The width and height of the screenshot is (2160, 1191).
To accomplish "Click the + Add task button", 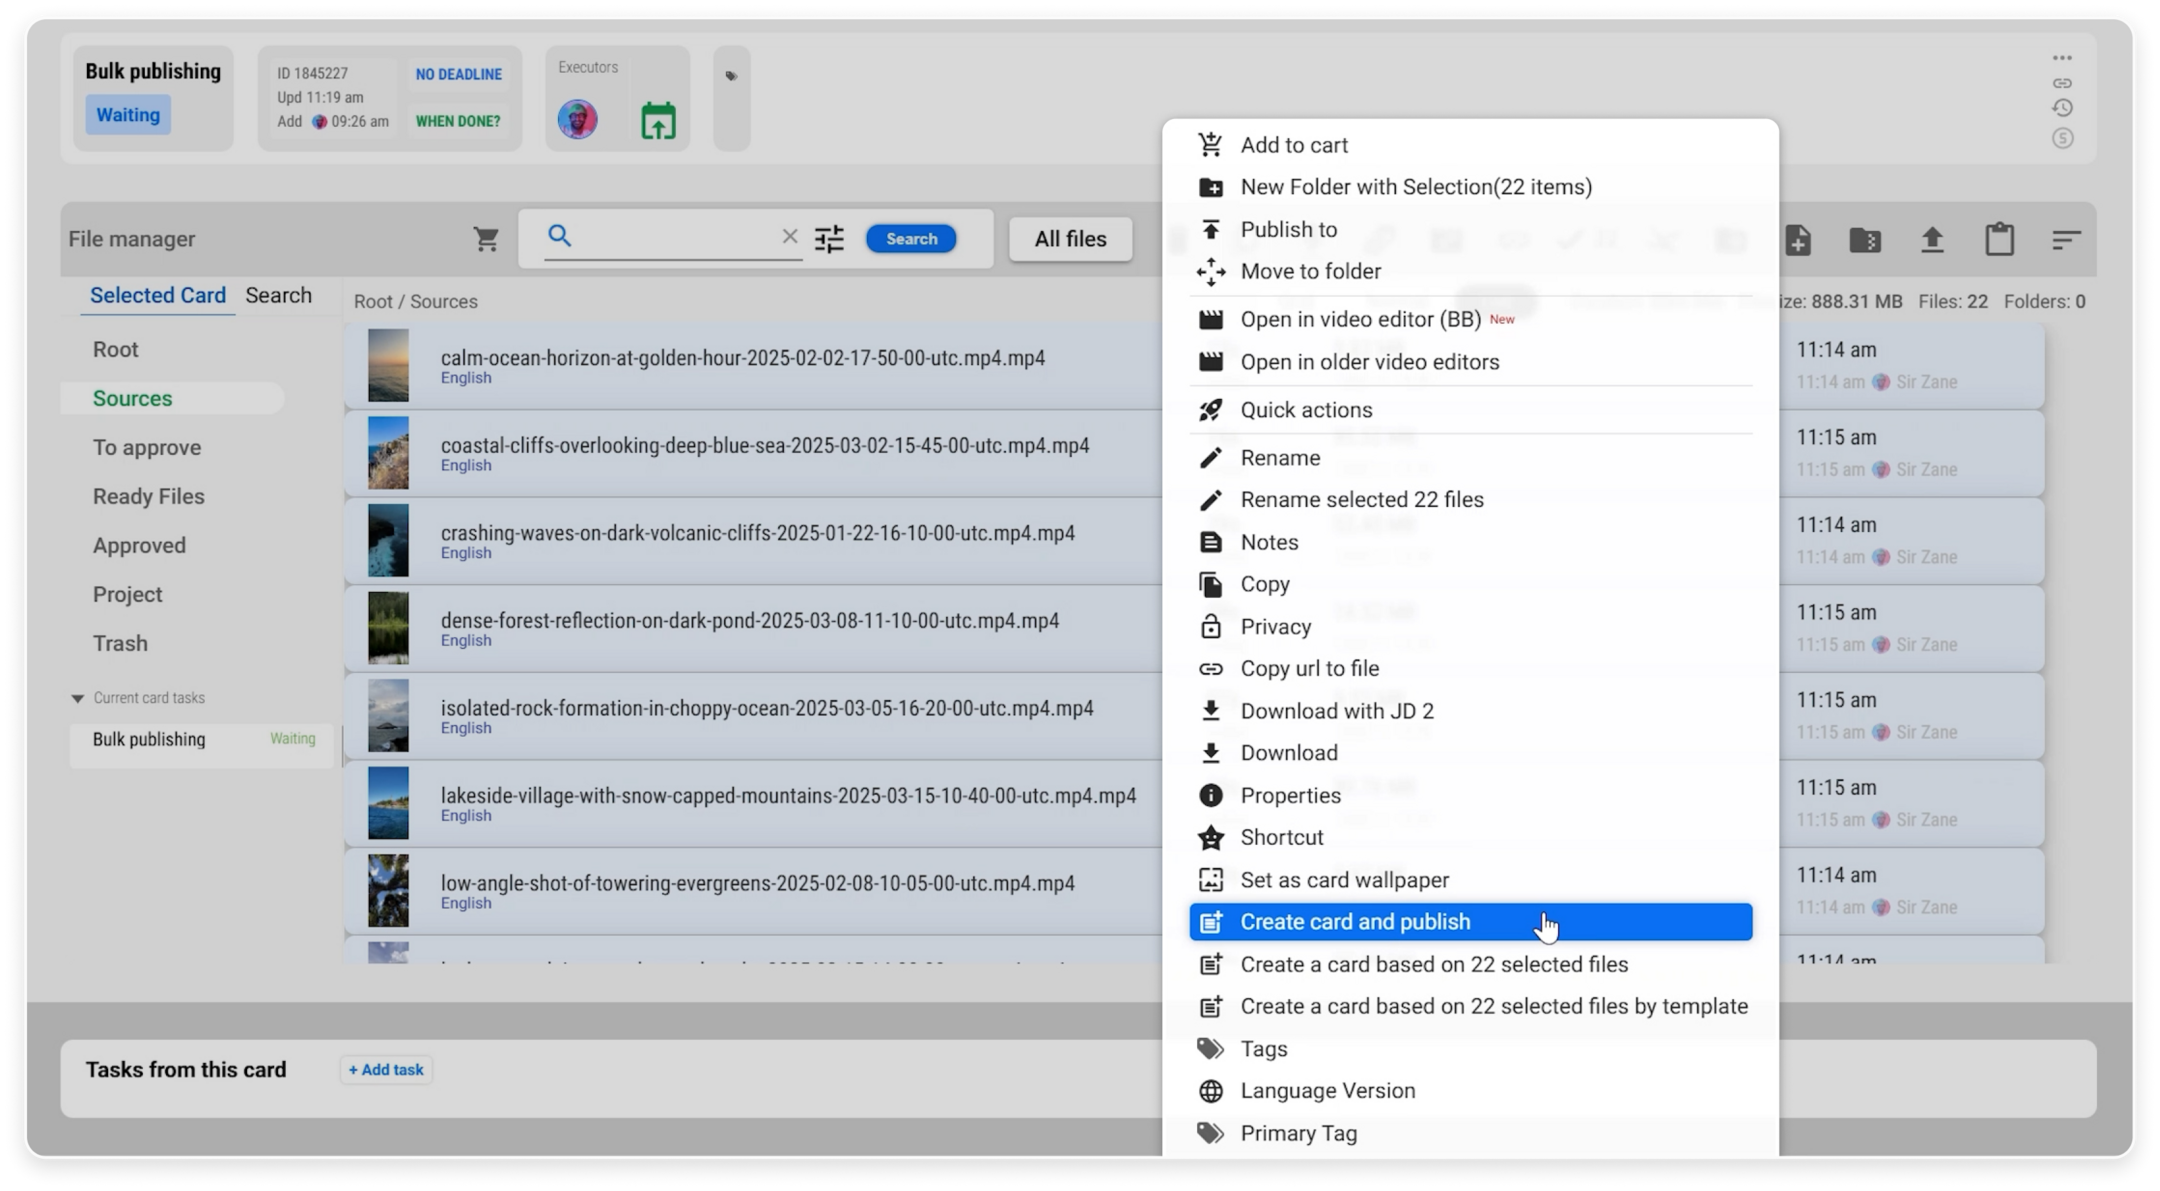I will tap(386, 1070).
